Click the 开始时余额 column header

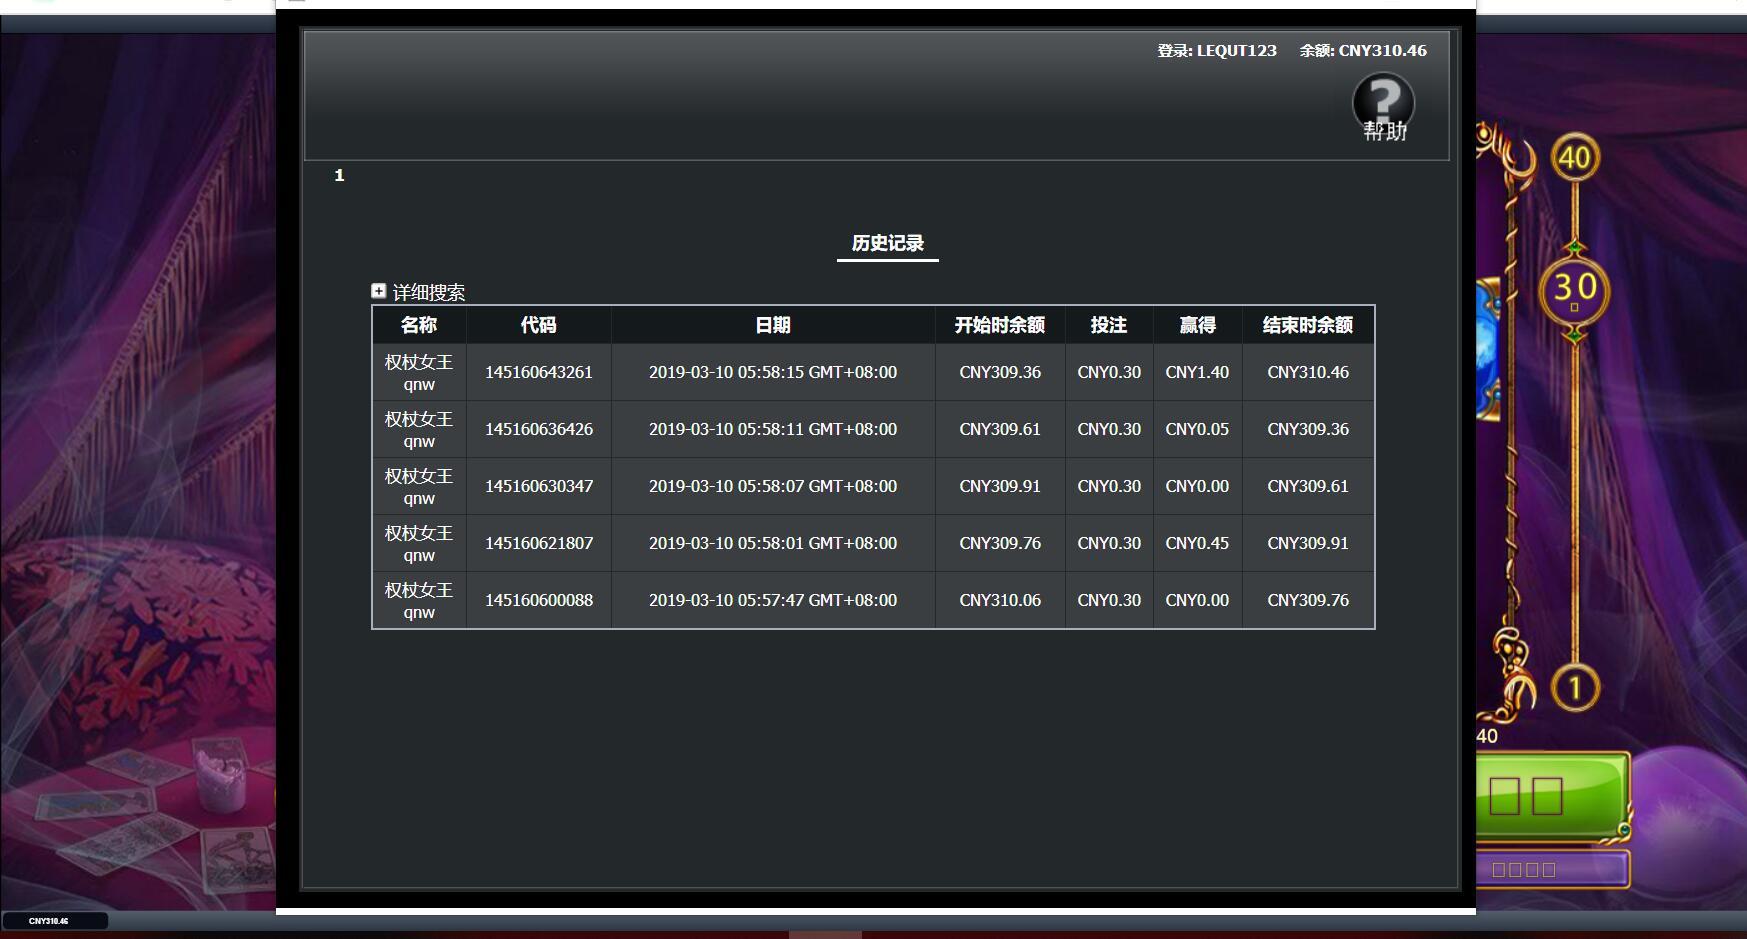coord(1000,325)
